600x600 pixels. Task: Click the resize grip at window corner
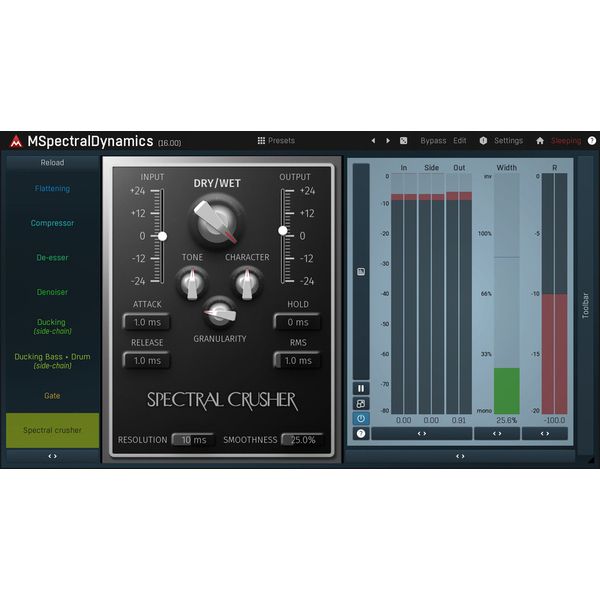pos(591,460)
